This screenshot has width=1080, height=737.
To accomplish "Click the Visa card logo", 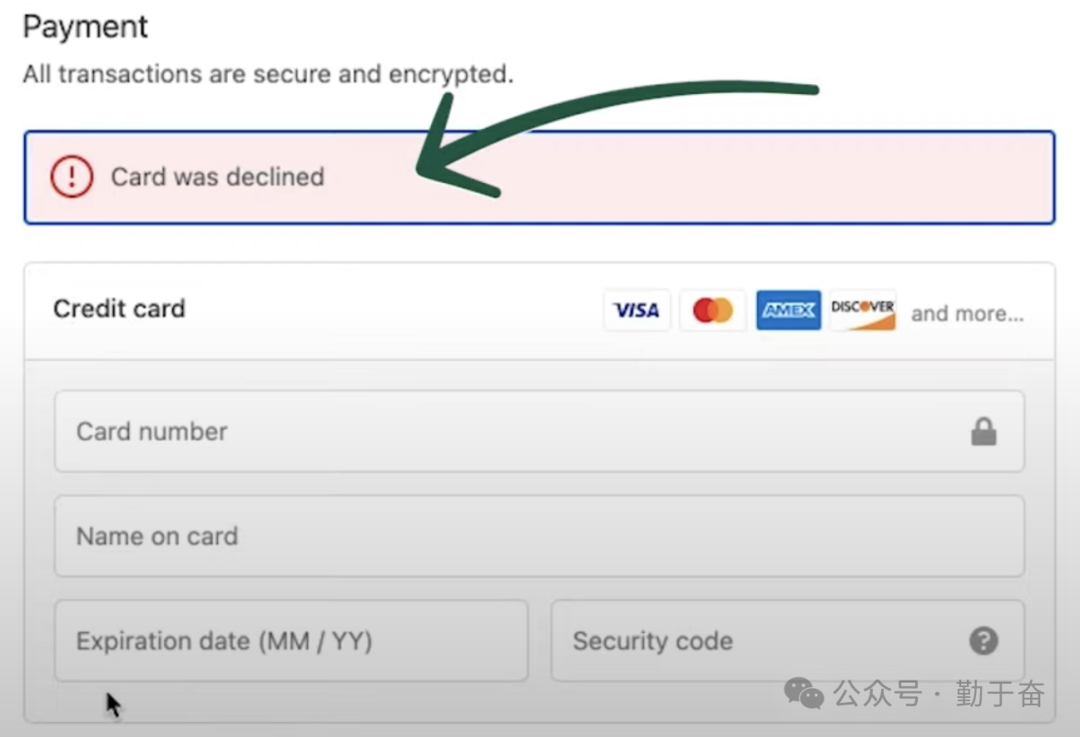I will click(636, 311).
